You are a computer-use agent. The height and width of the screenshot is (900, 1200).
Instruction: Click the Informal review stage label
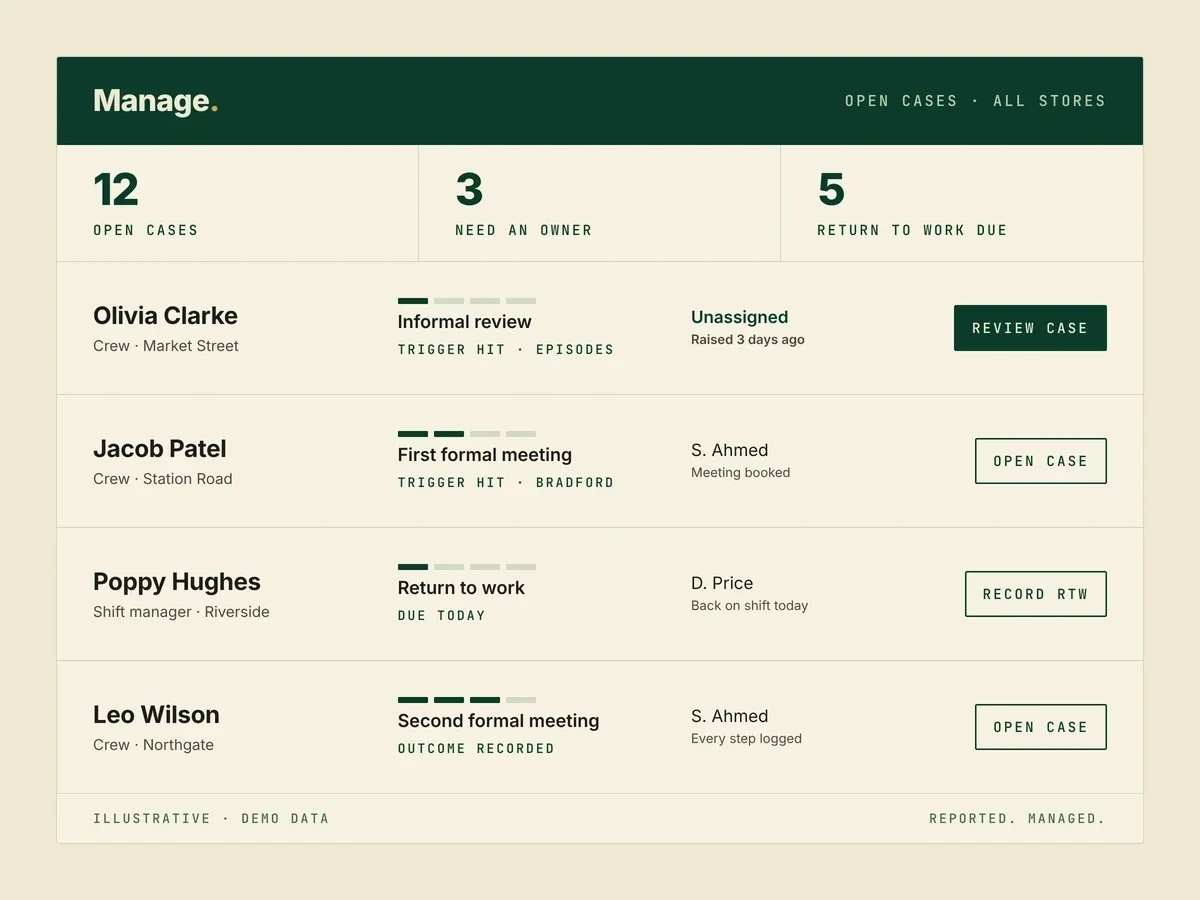[465, 322]
